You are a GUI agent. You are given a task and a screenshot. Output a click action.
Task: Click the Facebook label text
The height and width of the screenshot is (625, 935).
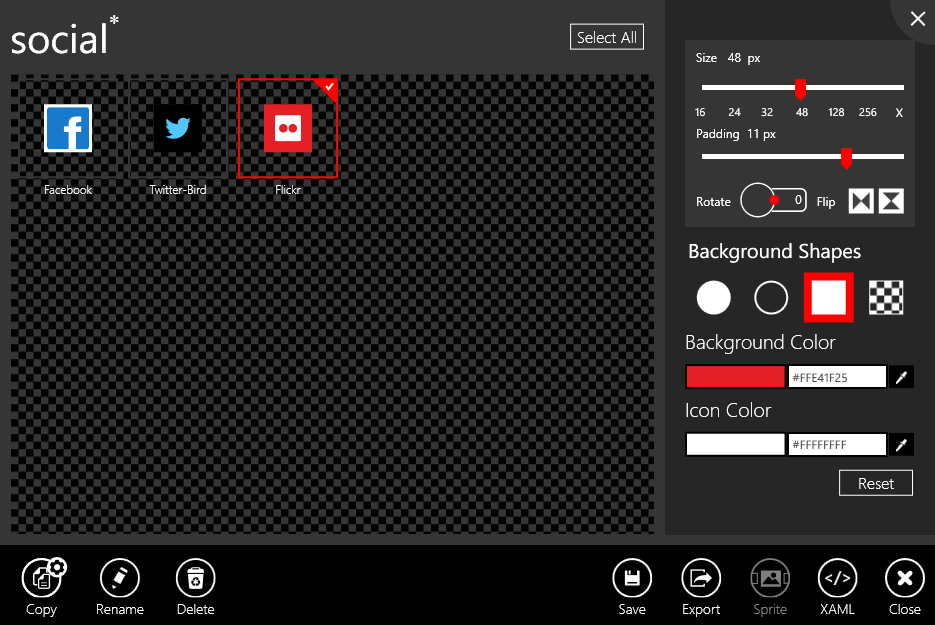click(68, 190)
